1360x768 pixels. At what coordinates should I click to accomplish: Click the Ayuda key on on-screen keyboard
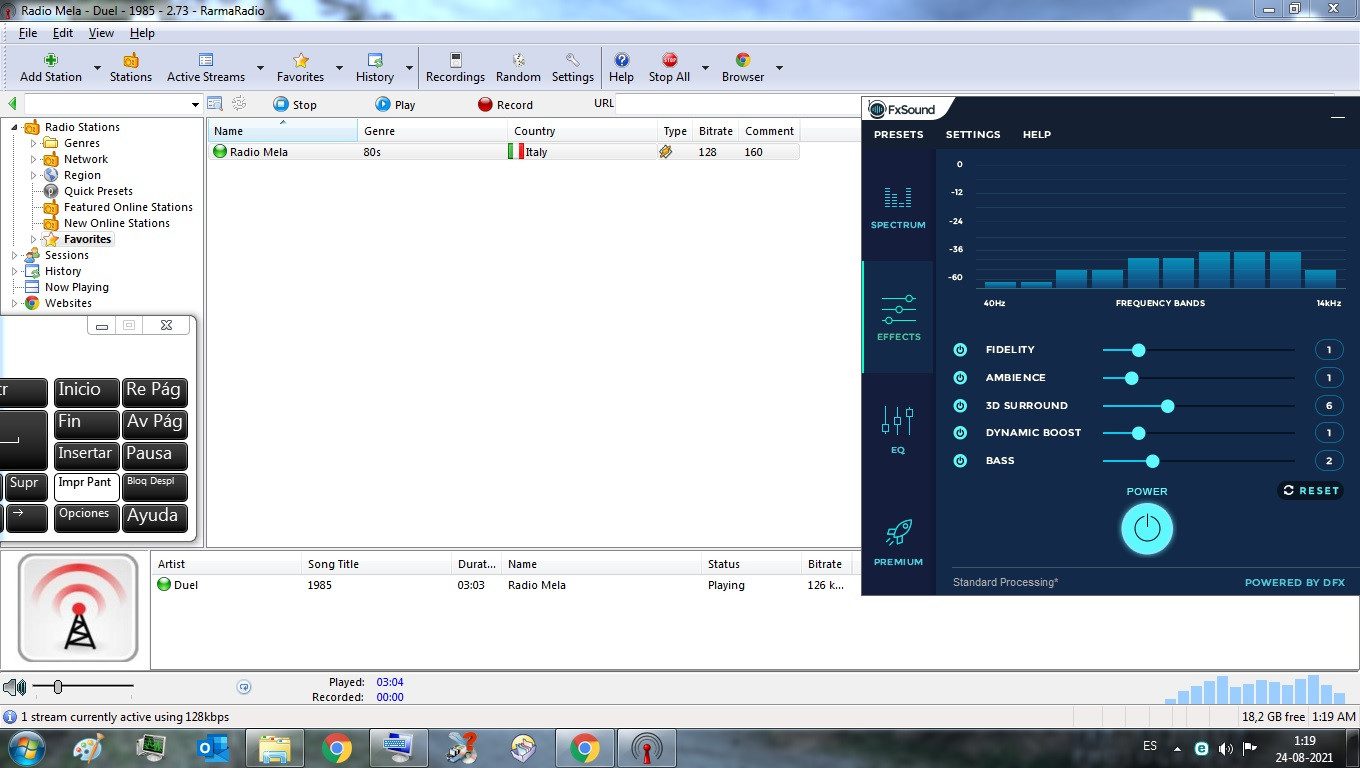155,518
